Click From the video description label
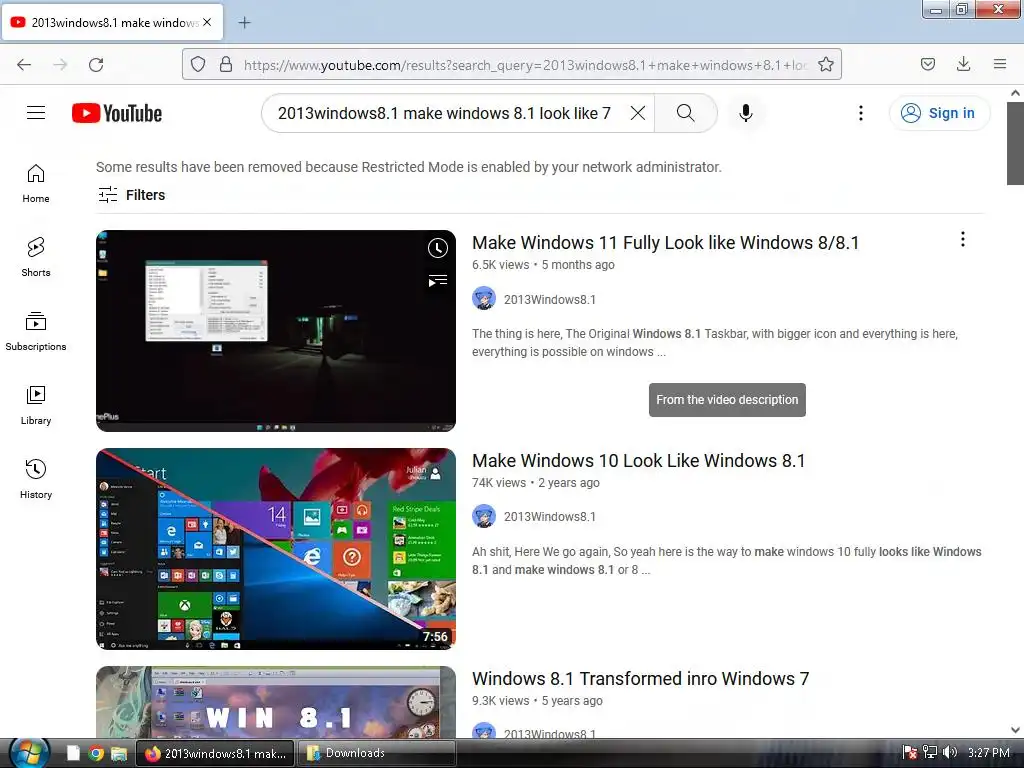This screenshot has height=768, width=1024. point(727,400)
